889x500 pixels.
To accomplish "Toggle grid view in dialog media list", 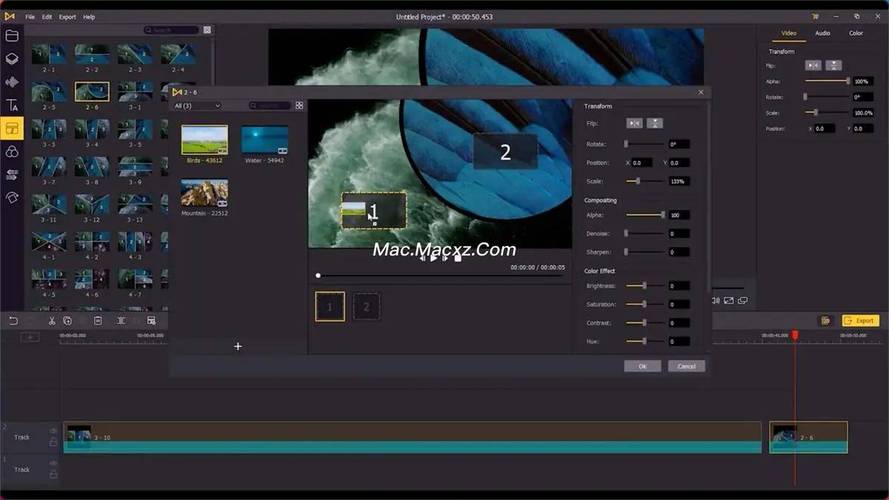I will [299, 105].
